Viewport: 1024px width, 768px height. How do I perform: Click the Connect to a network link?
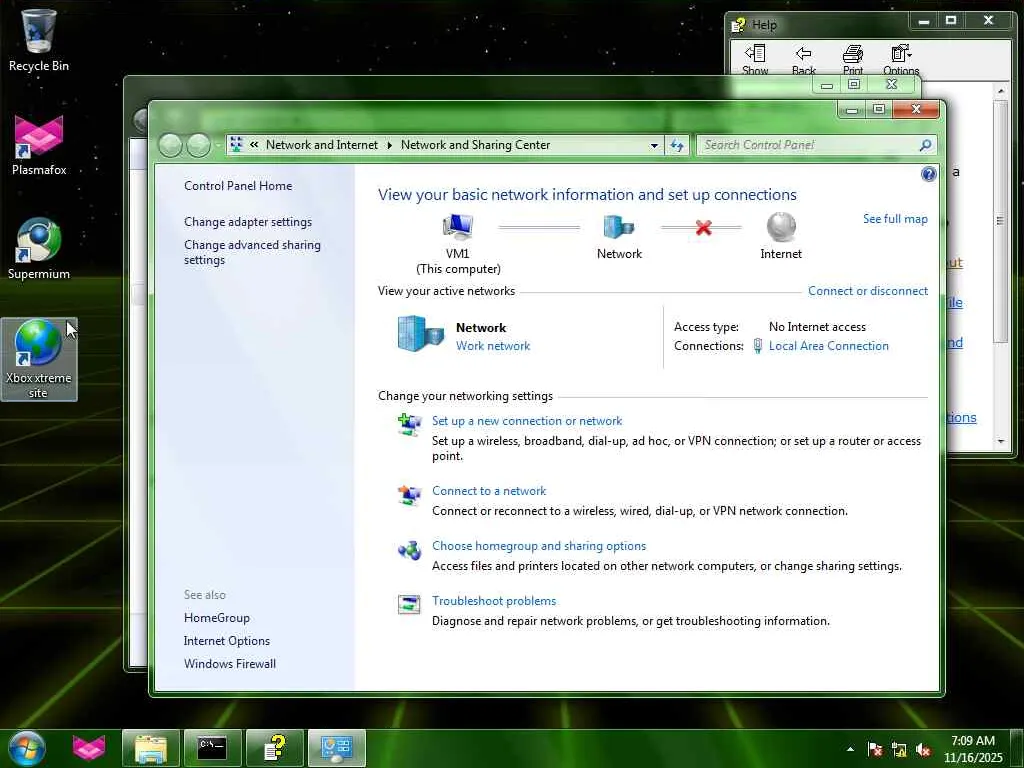[488, 491]
